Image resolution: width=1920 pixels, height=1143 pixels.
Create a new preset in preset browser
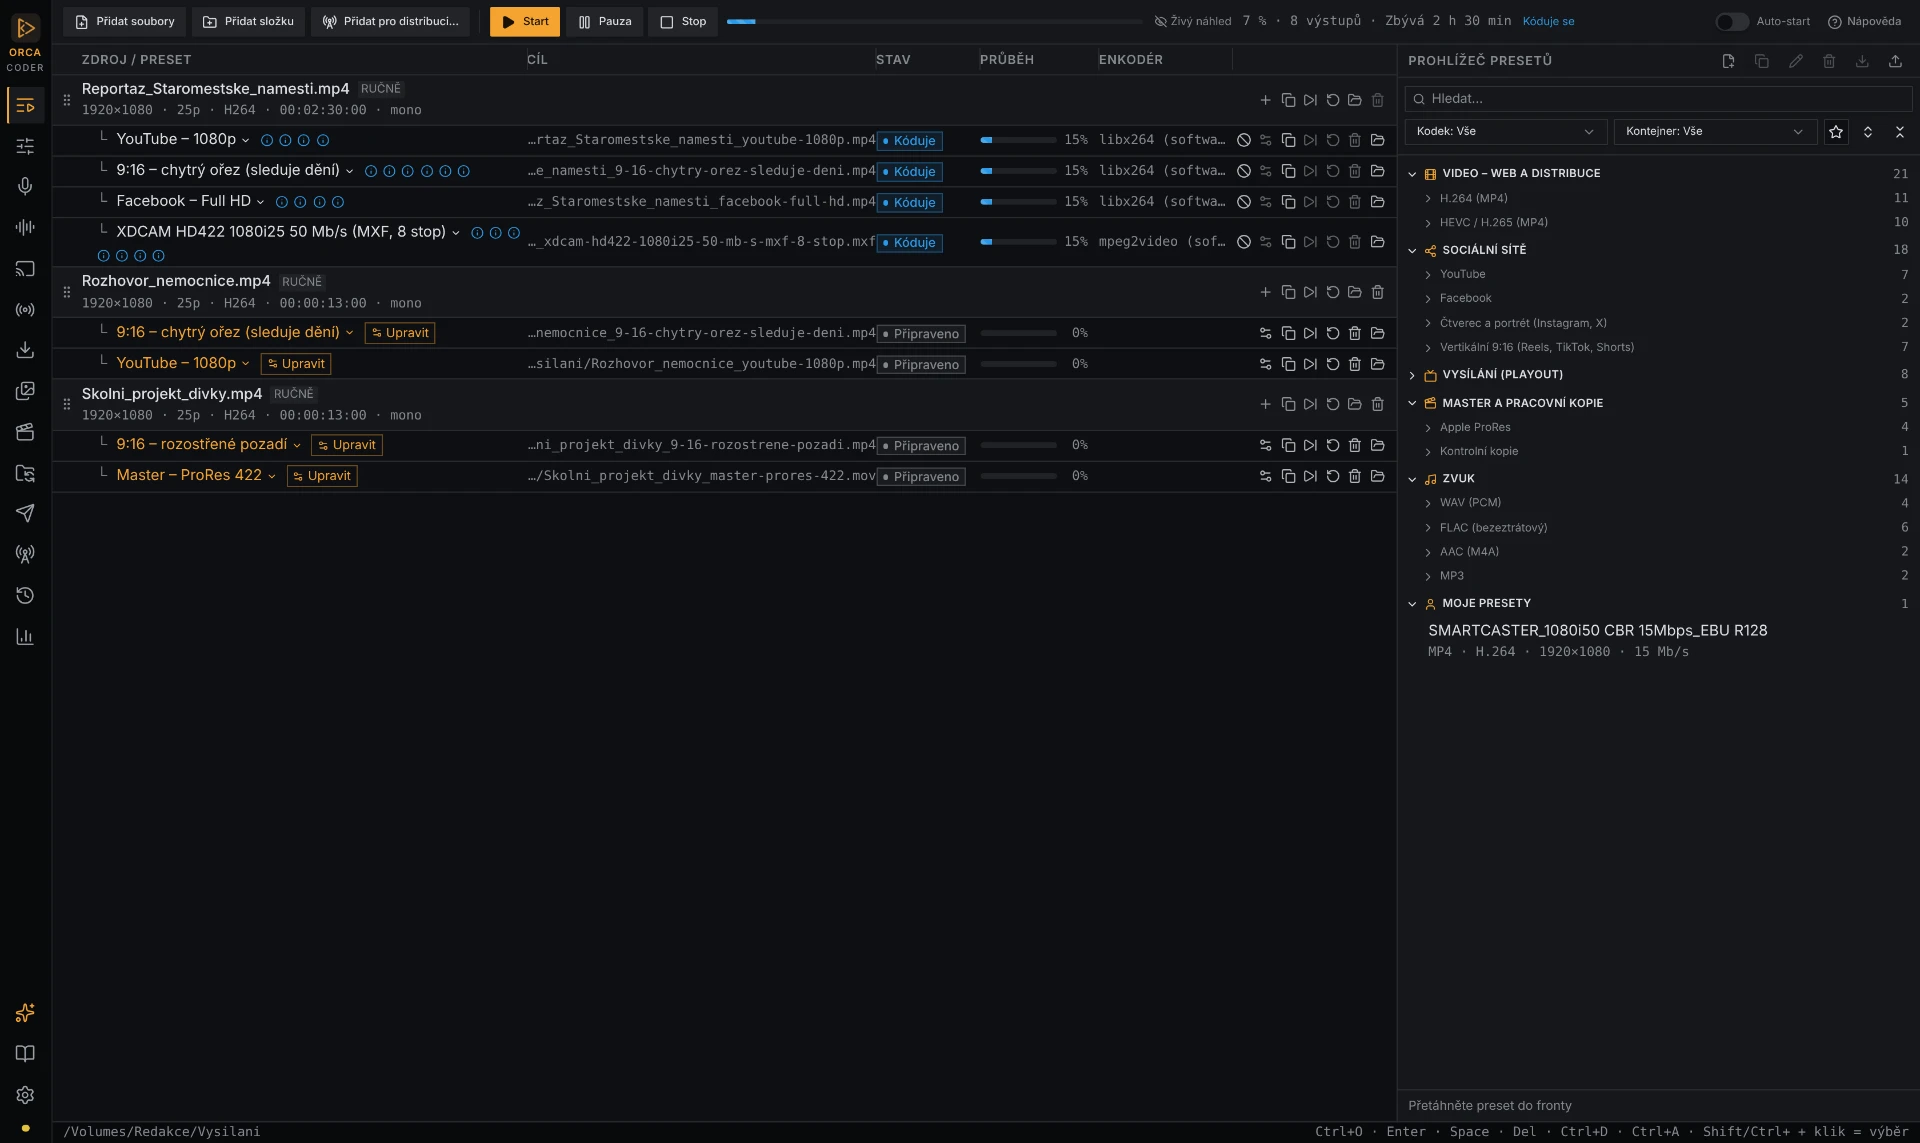[1728, 61]
